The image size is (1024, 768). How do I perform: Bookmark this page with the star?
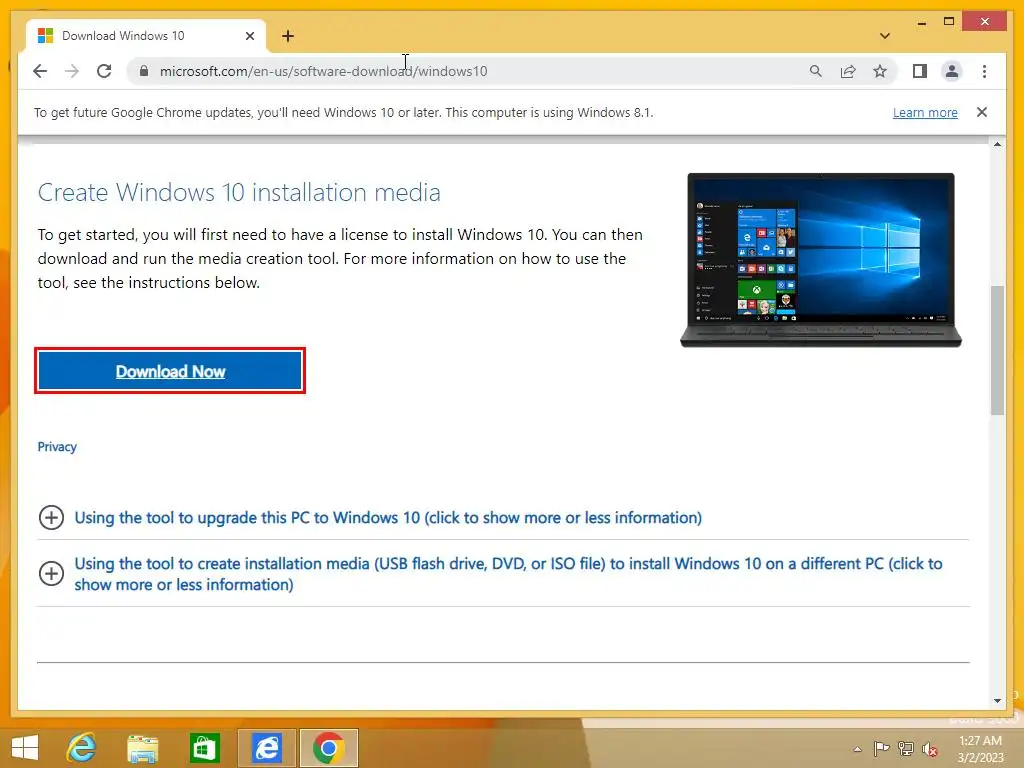(880, 71)
